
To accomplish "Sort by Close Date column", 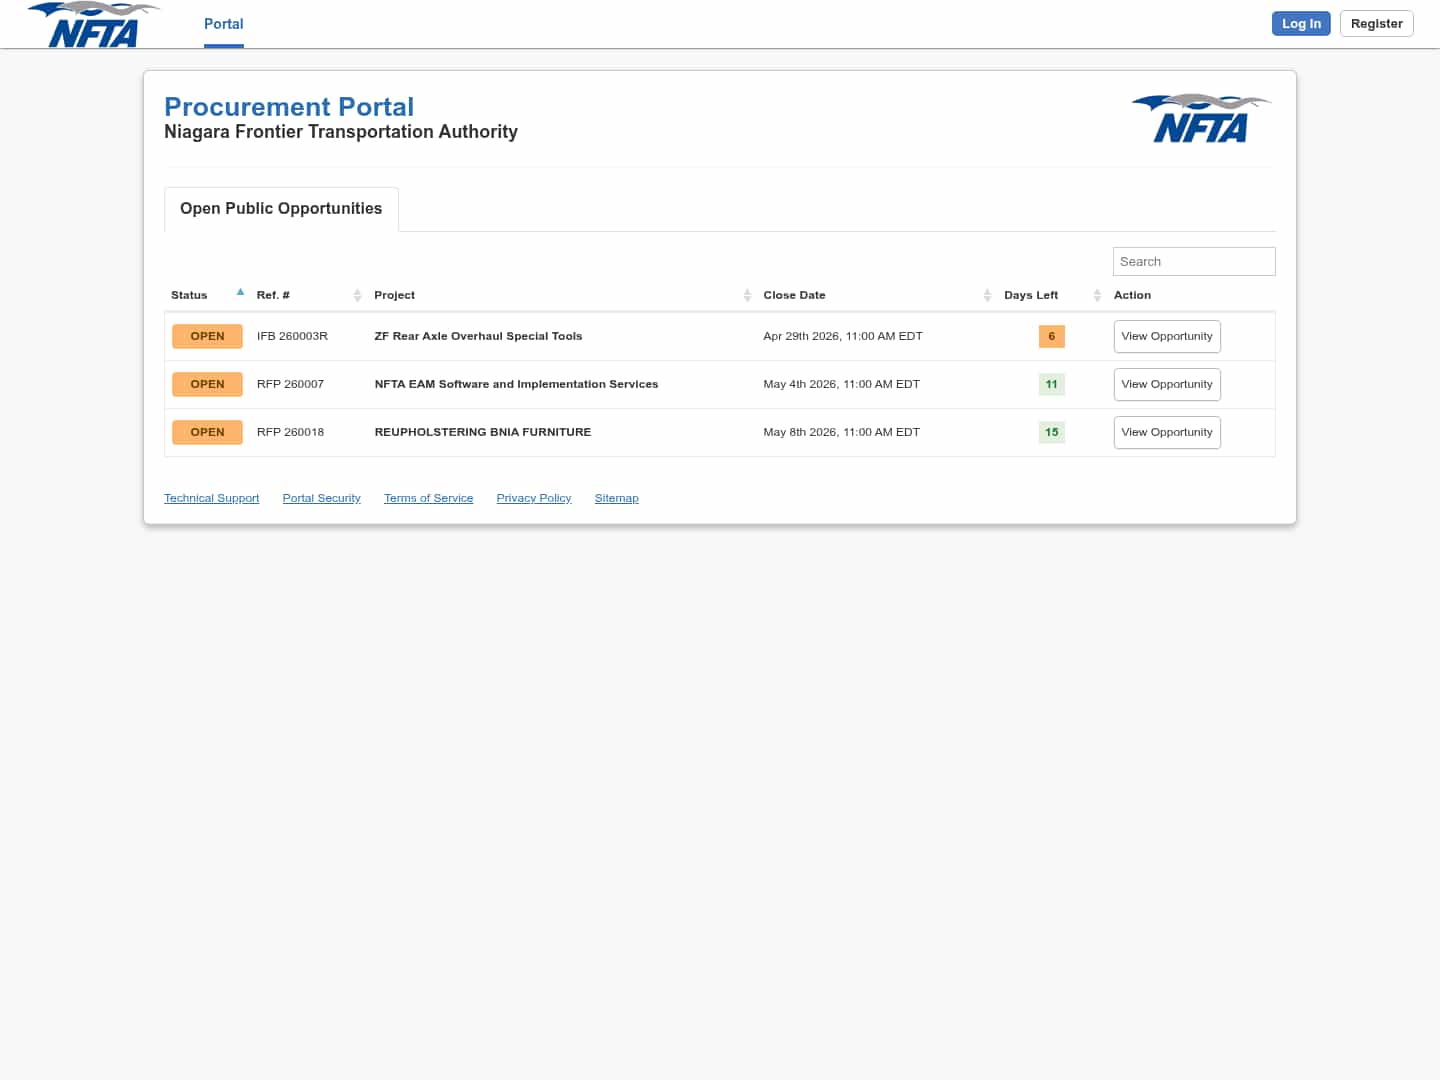I will [x=794, y=295].
